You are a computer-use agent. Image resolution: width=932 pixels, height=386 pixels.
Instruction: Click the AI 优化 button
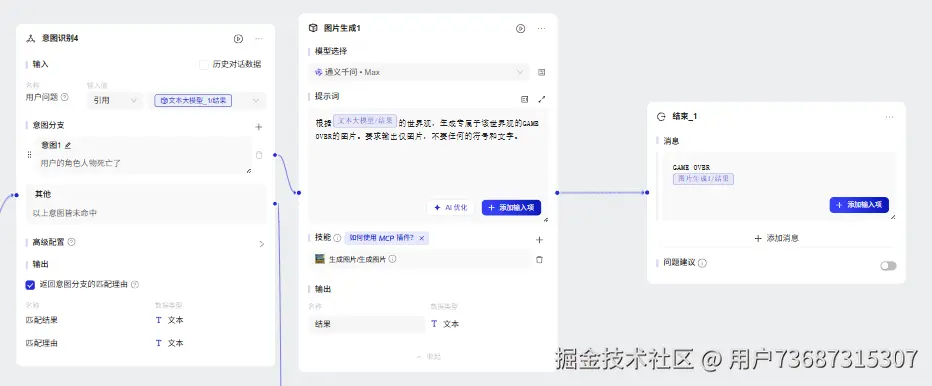451,208
